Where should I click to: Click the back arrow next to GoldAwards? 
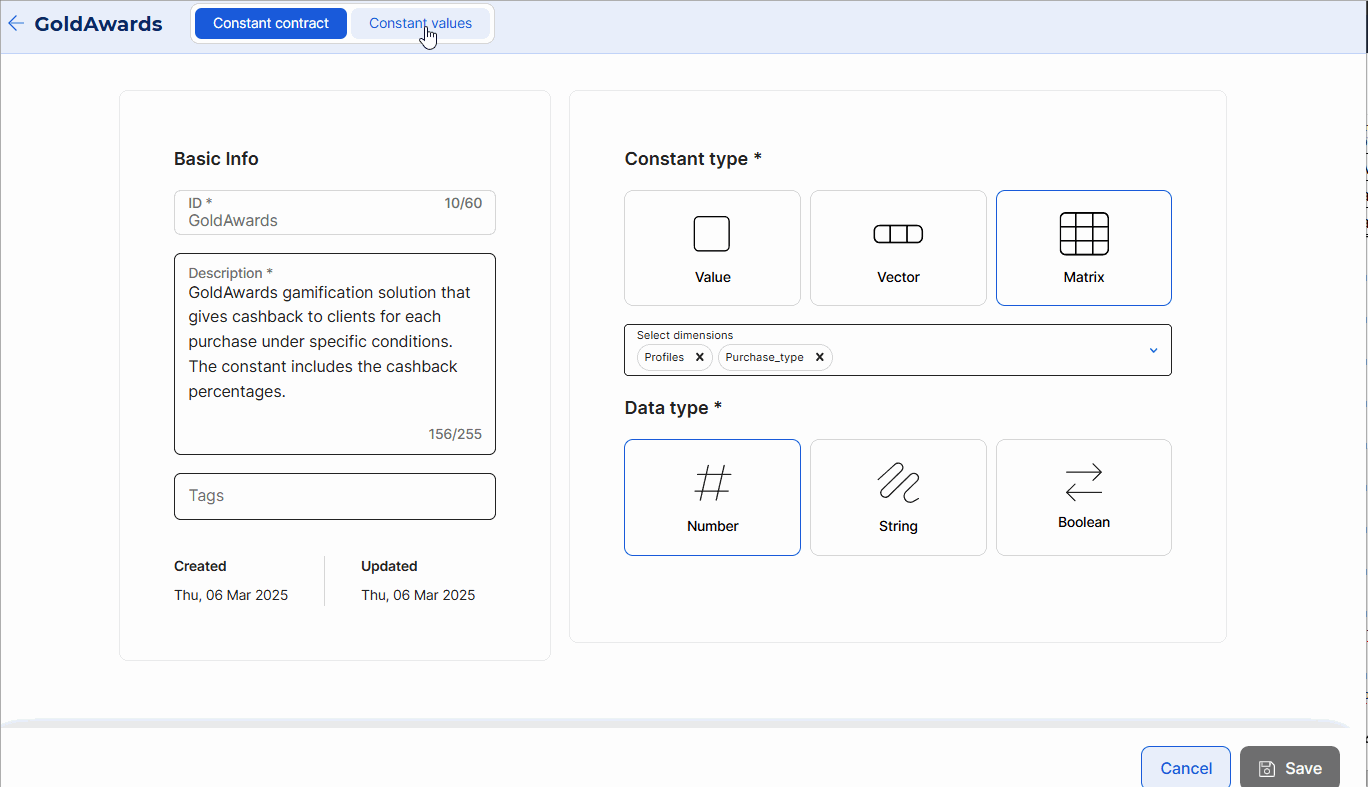point(16,24)
